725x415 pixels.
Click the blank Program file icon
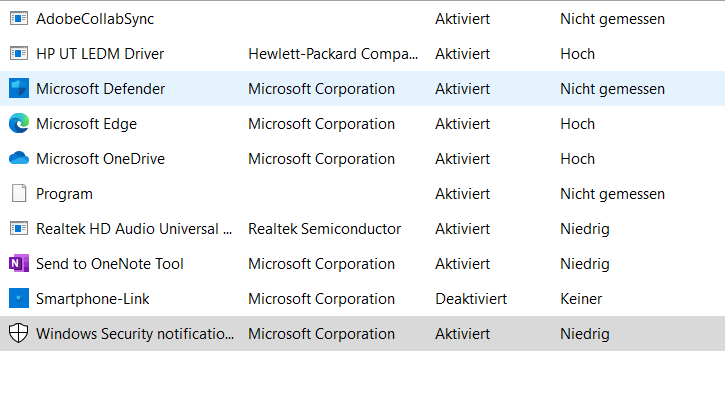(x=18, y=193)
